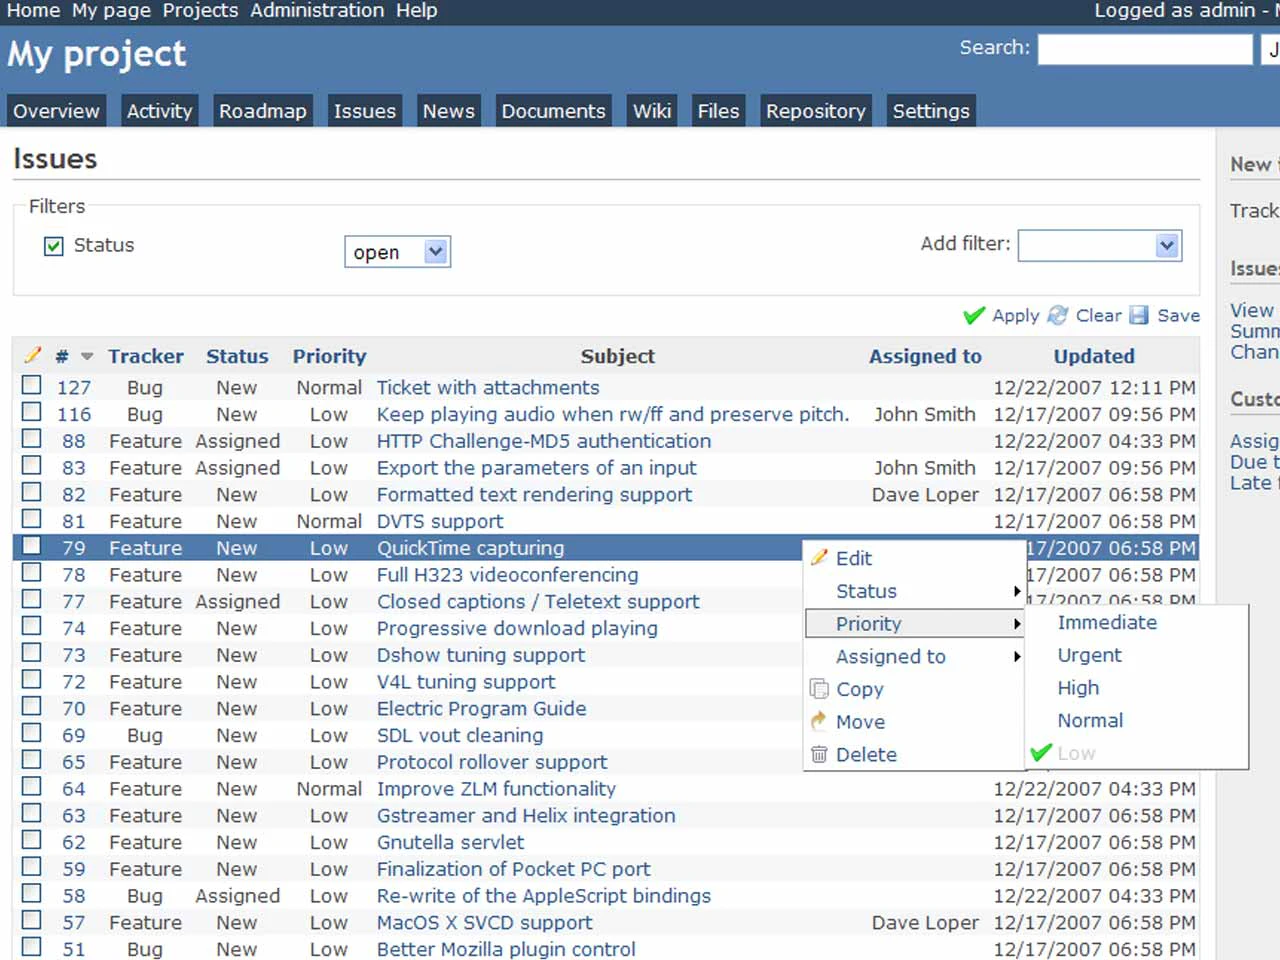The image size is (1280, 960).
Task: Open the Files tab
Action: click(718, 111)
